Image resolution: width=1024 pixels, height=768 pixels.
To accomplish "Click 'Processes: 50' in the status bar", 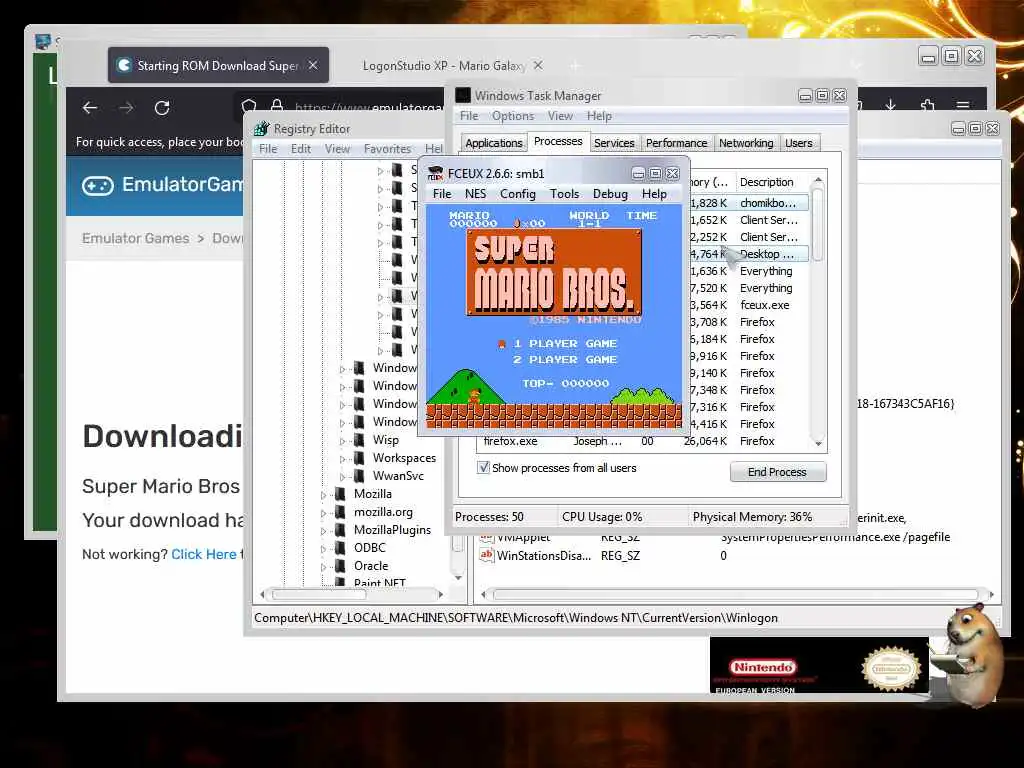I will point(489,517).
